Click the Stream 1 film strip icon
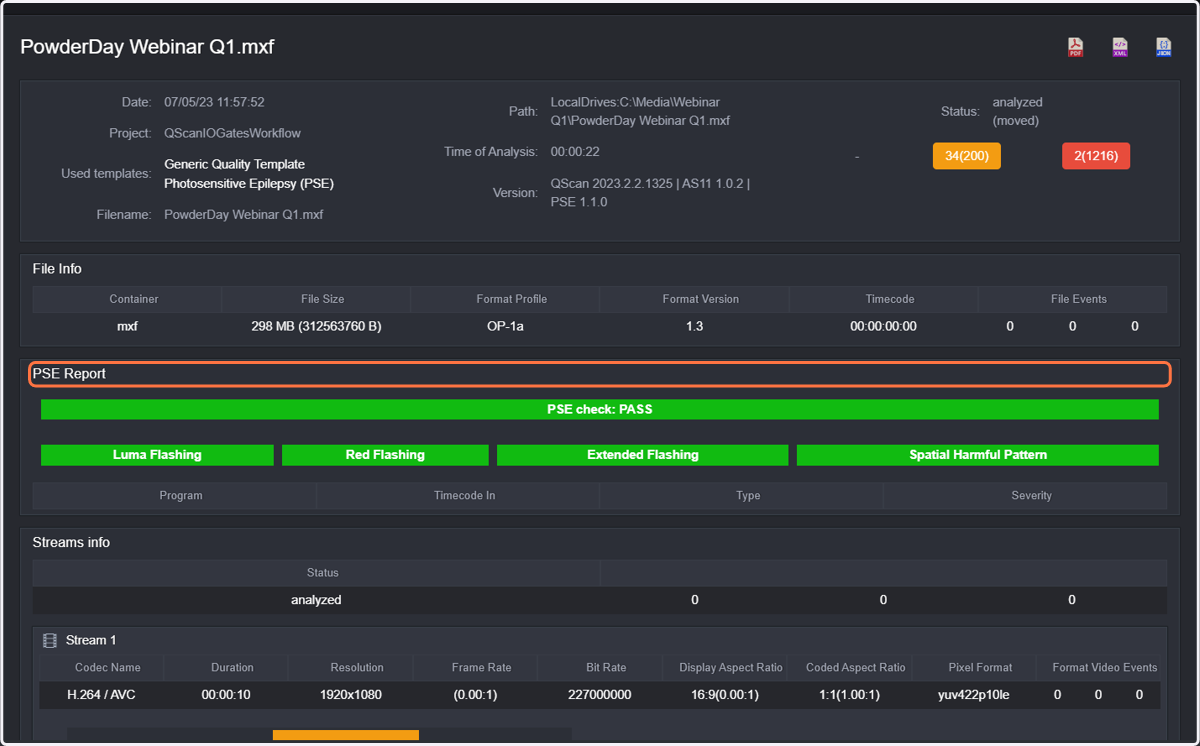The image size is (1200, 746). point(50,640)
